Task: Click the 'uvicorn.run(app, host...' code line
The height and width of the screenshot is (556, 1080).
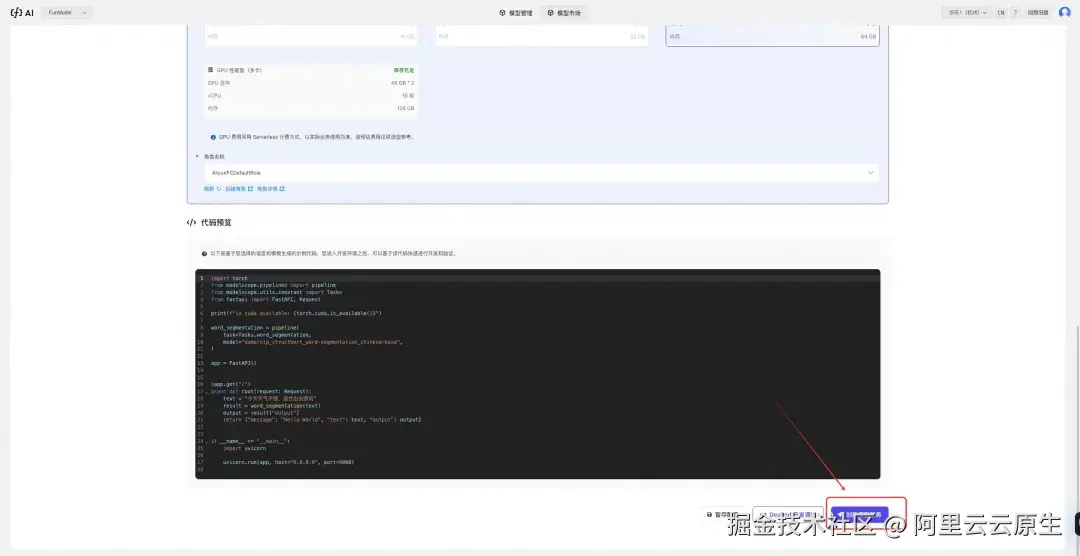Action: (x=288, y=462)
